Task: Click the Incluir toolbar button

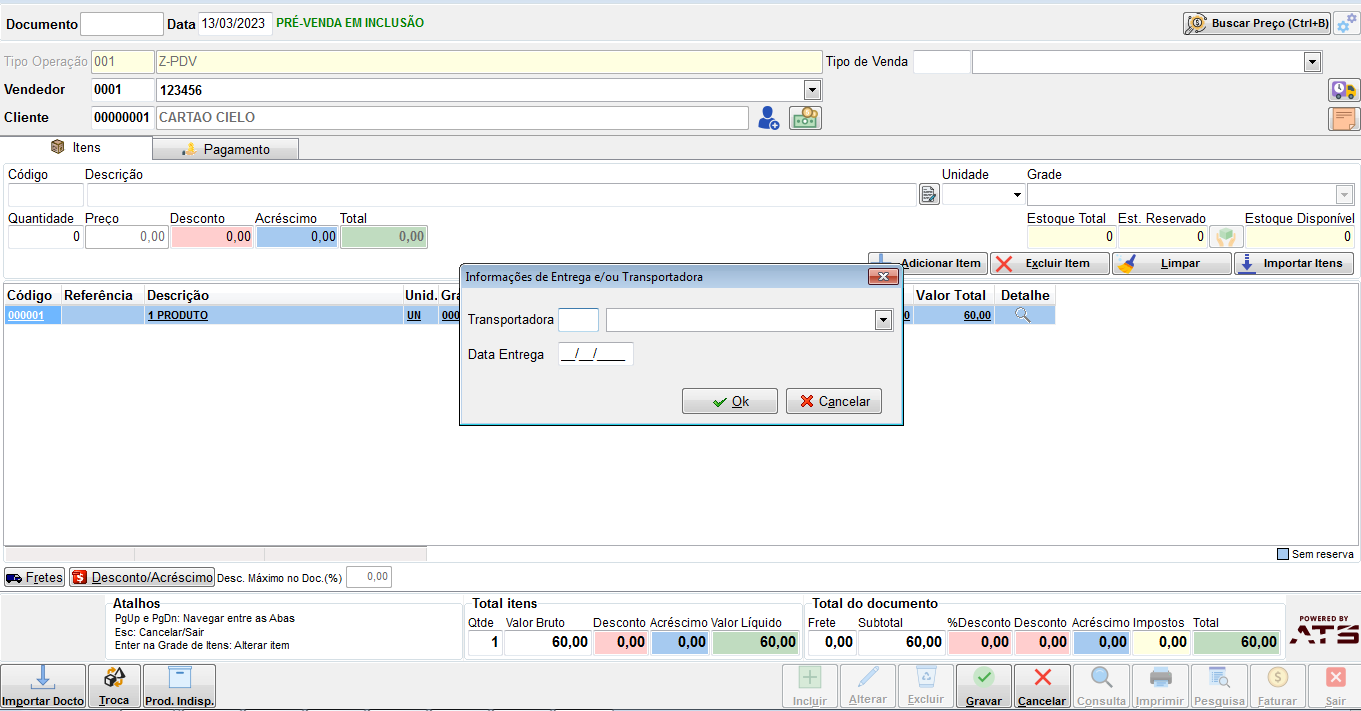Action: [810, 687]
